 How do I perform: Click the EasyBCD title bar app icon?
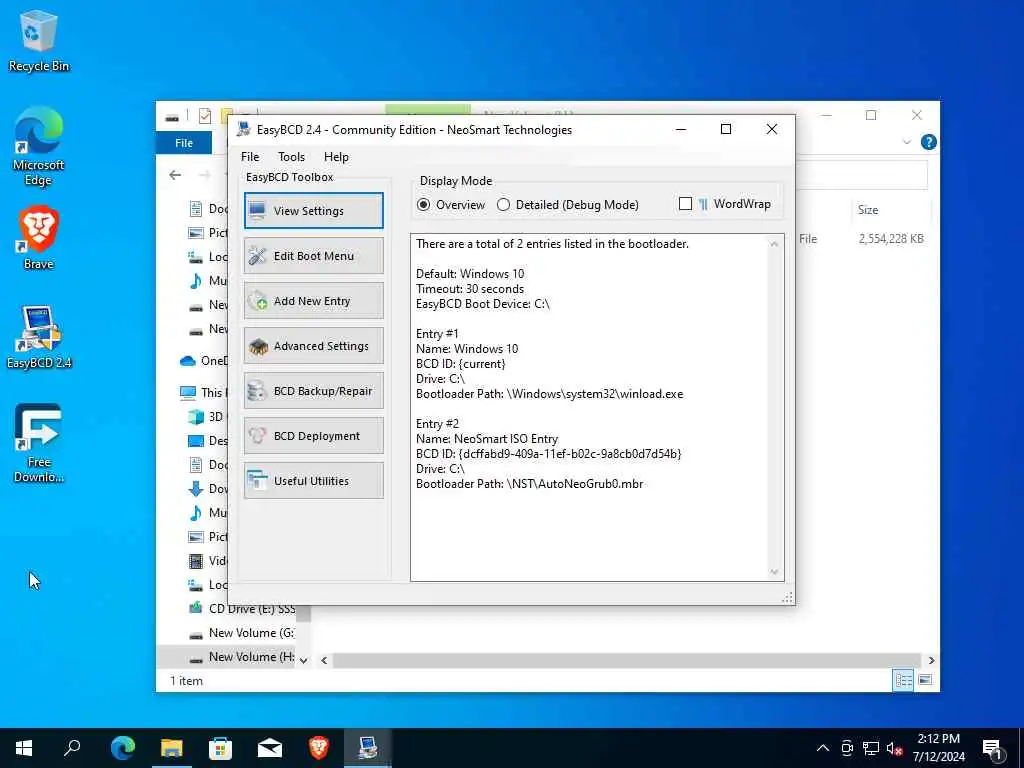click(x=244, y=129)
